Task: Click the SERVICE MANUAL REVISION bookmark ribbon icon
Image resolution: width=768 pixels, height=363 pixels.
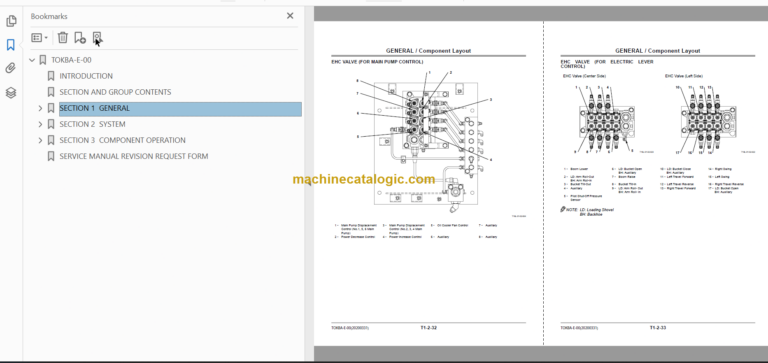Action: 50,156
